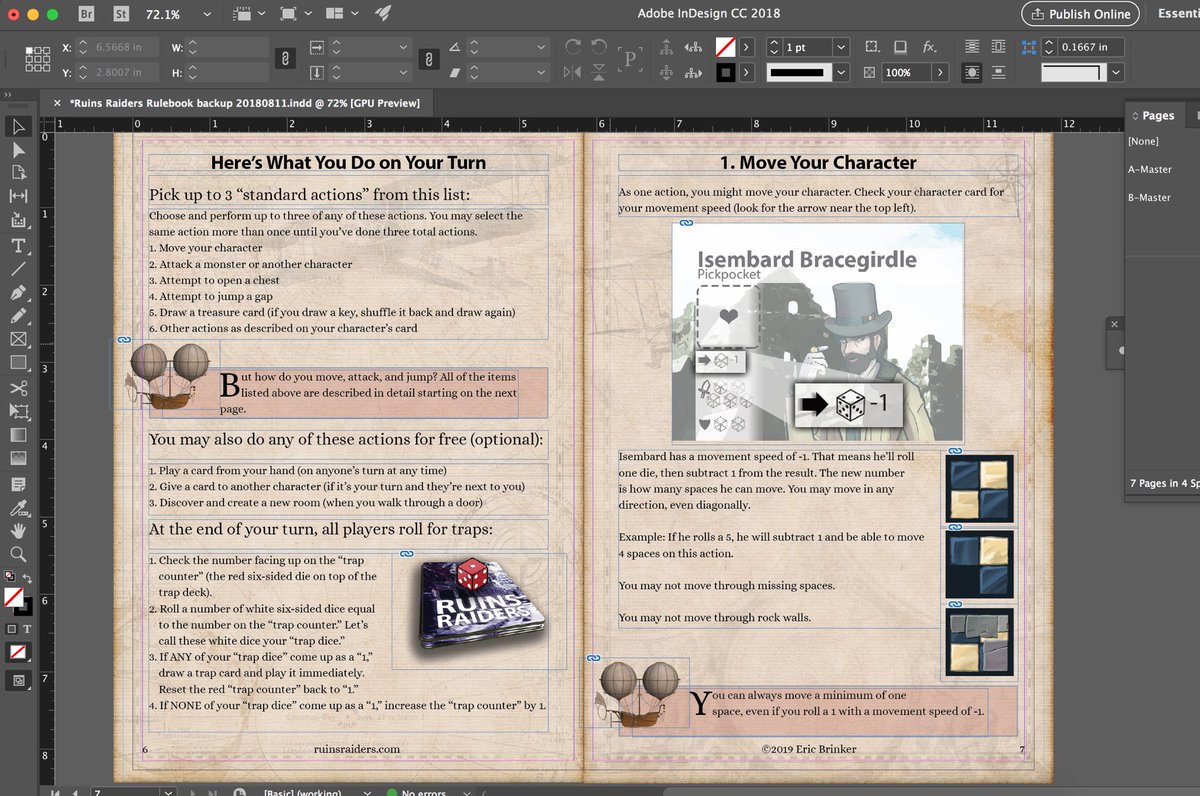This screenshot has height=796, width=1200.
Task: Select the Gradient Swatch tool
Action: pos(18,435)
